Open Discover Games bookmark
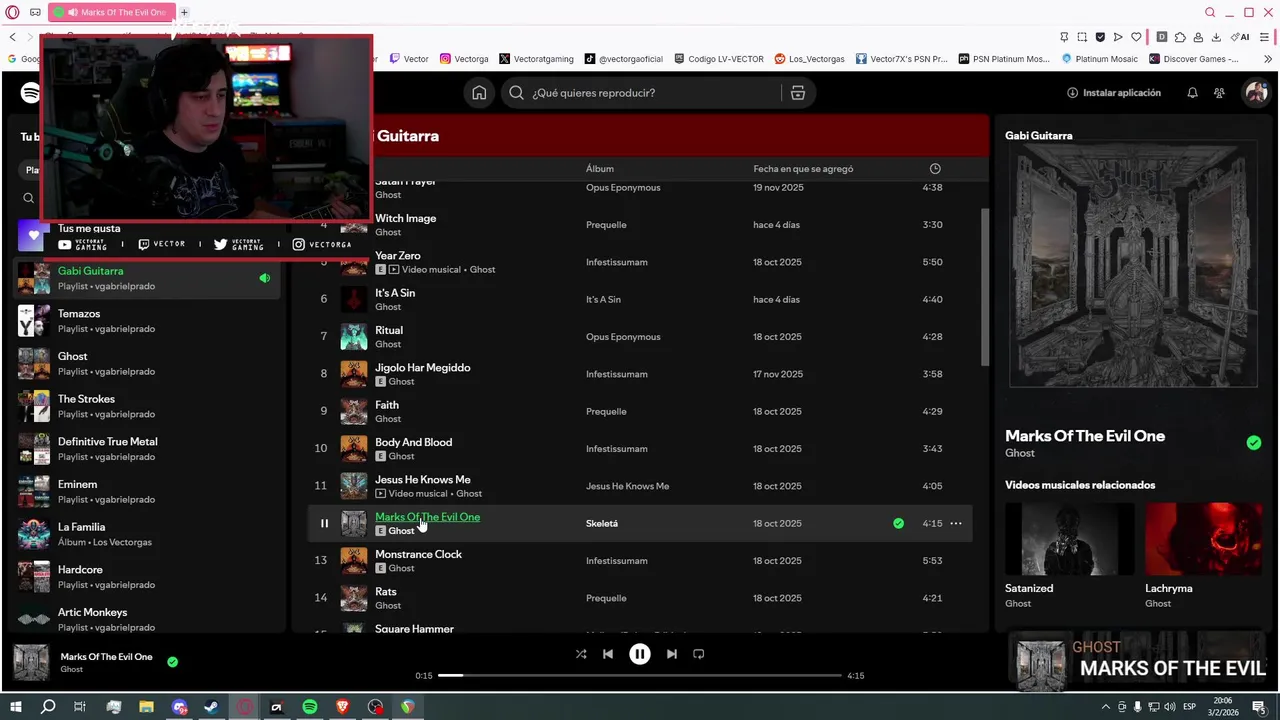The image size is (1280, 720). coord(1193,59)
